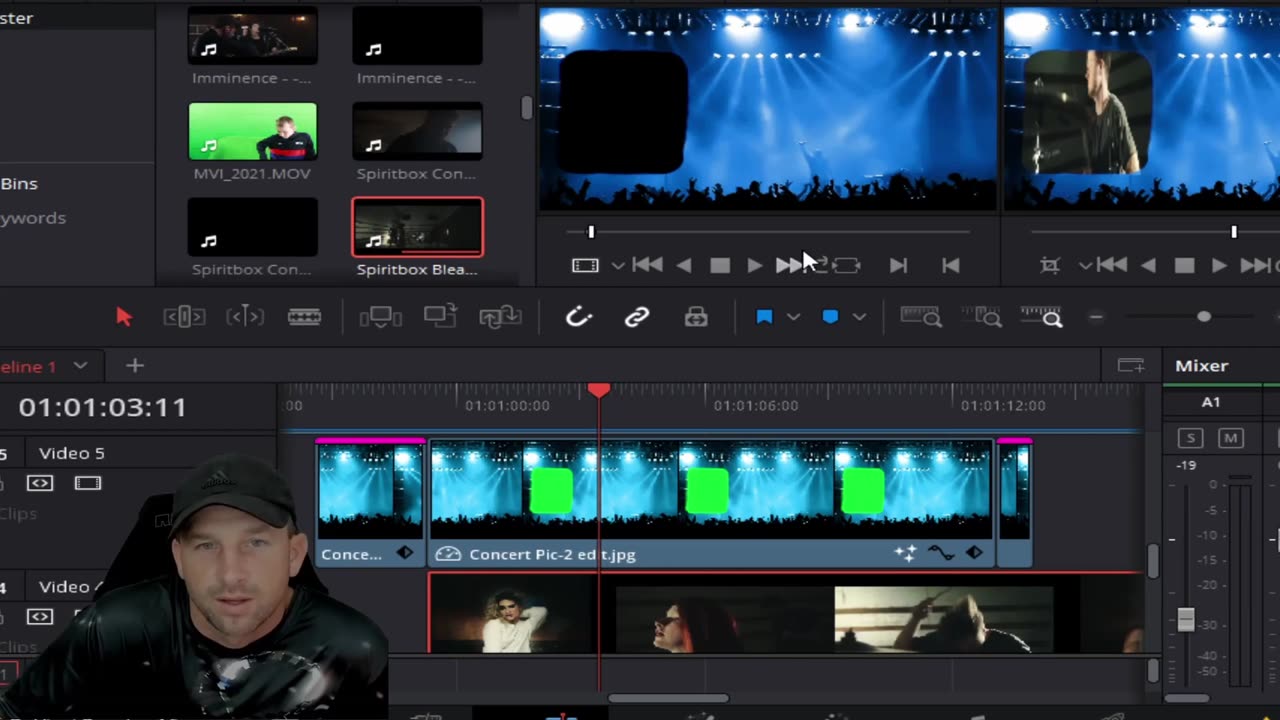Select the MVI_2021.MOV media thumbnail
The image size is (1280, 720).
(253, 131)
